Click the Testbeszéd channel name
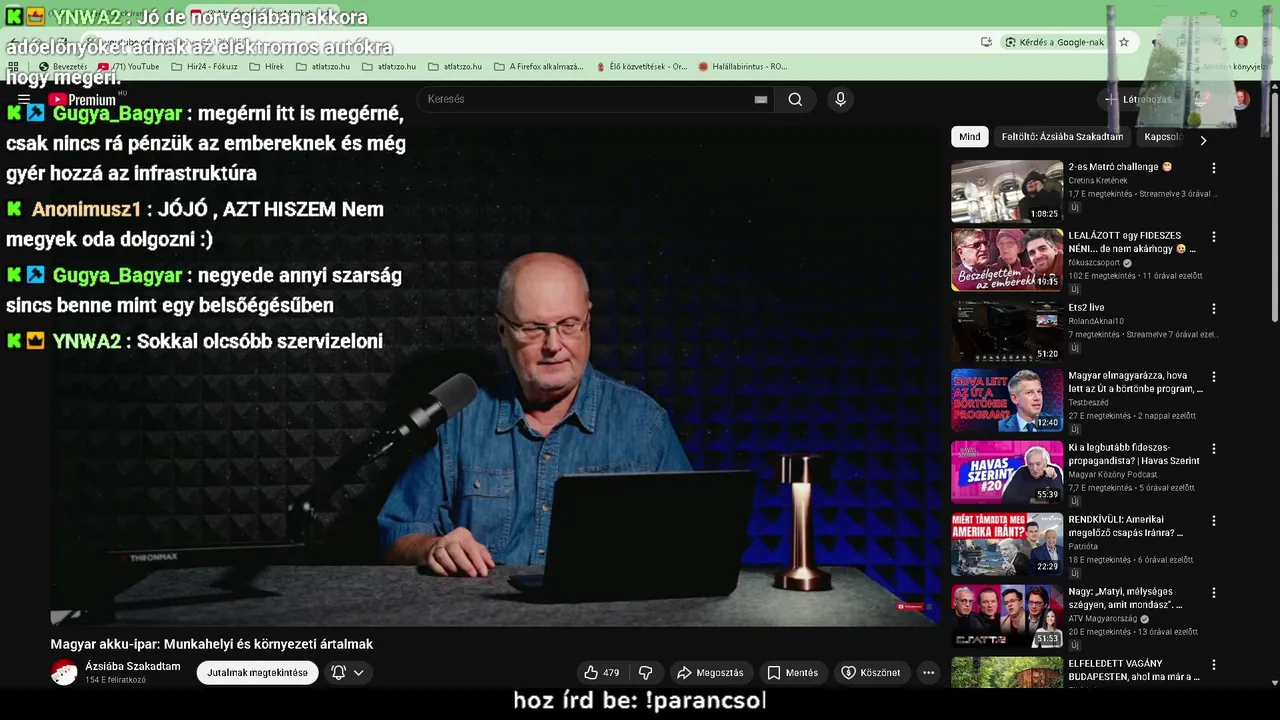 1088,403
